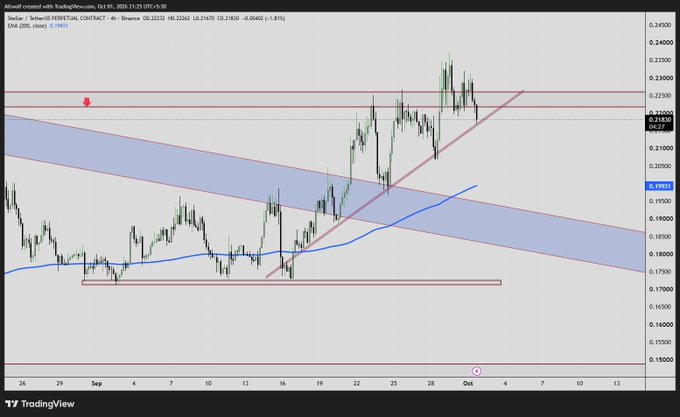Click the open value O0.22232
Screen dimensions: 680x417
tap(154, 18)
